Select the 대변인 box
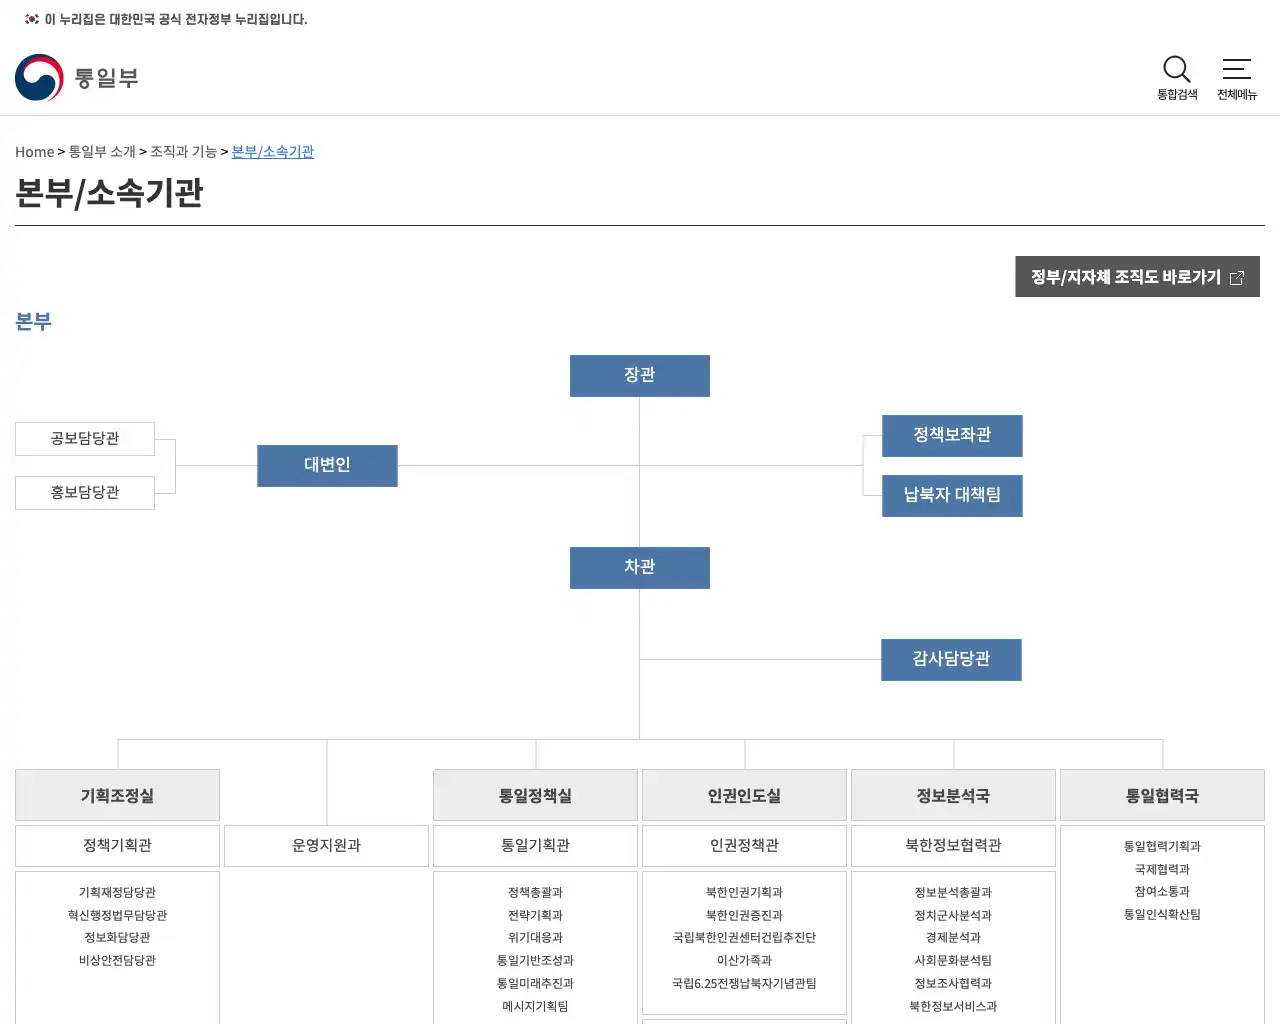 [x=327, y=466]
